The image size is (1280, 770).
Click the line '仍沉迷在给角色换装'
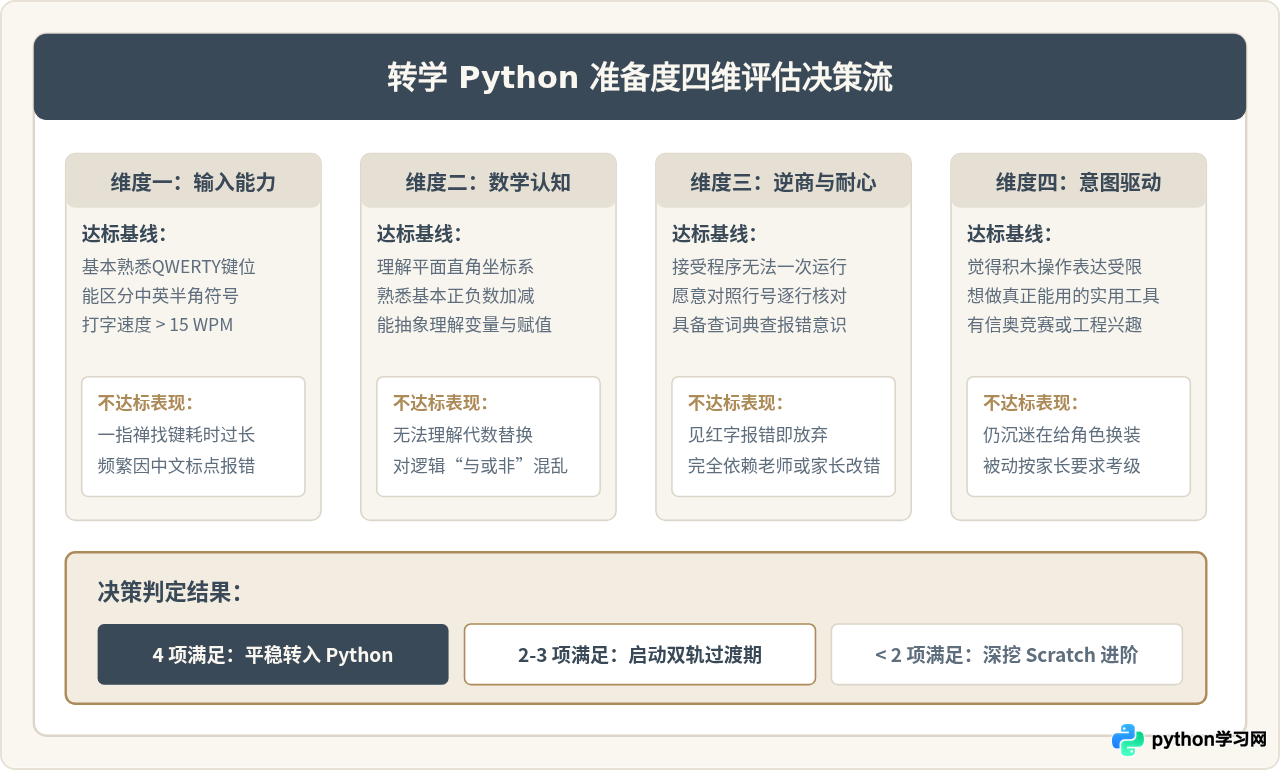1062,435
